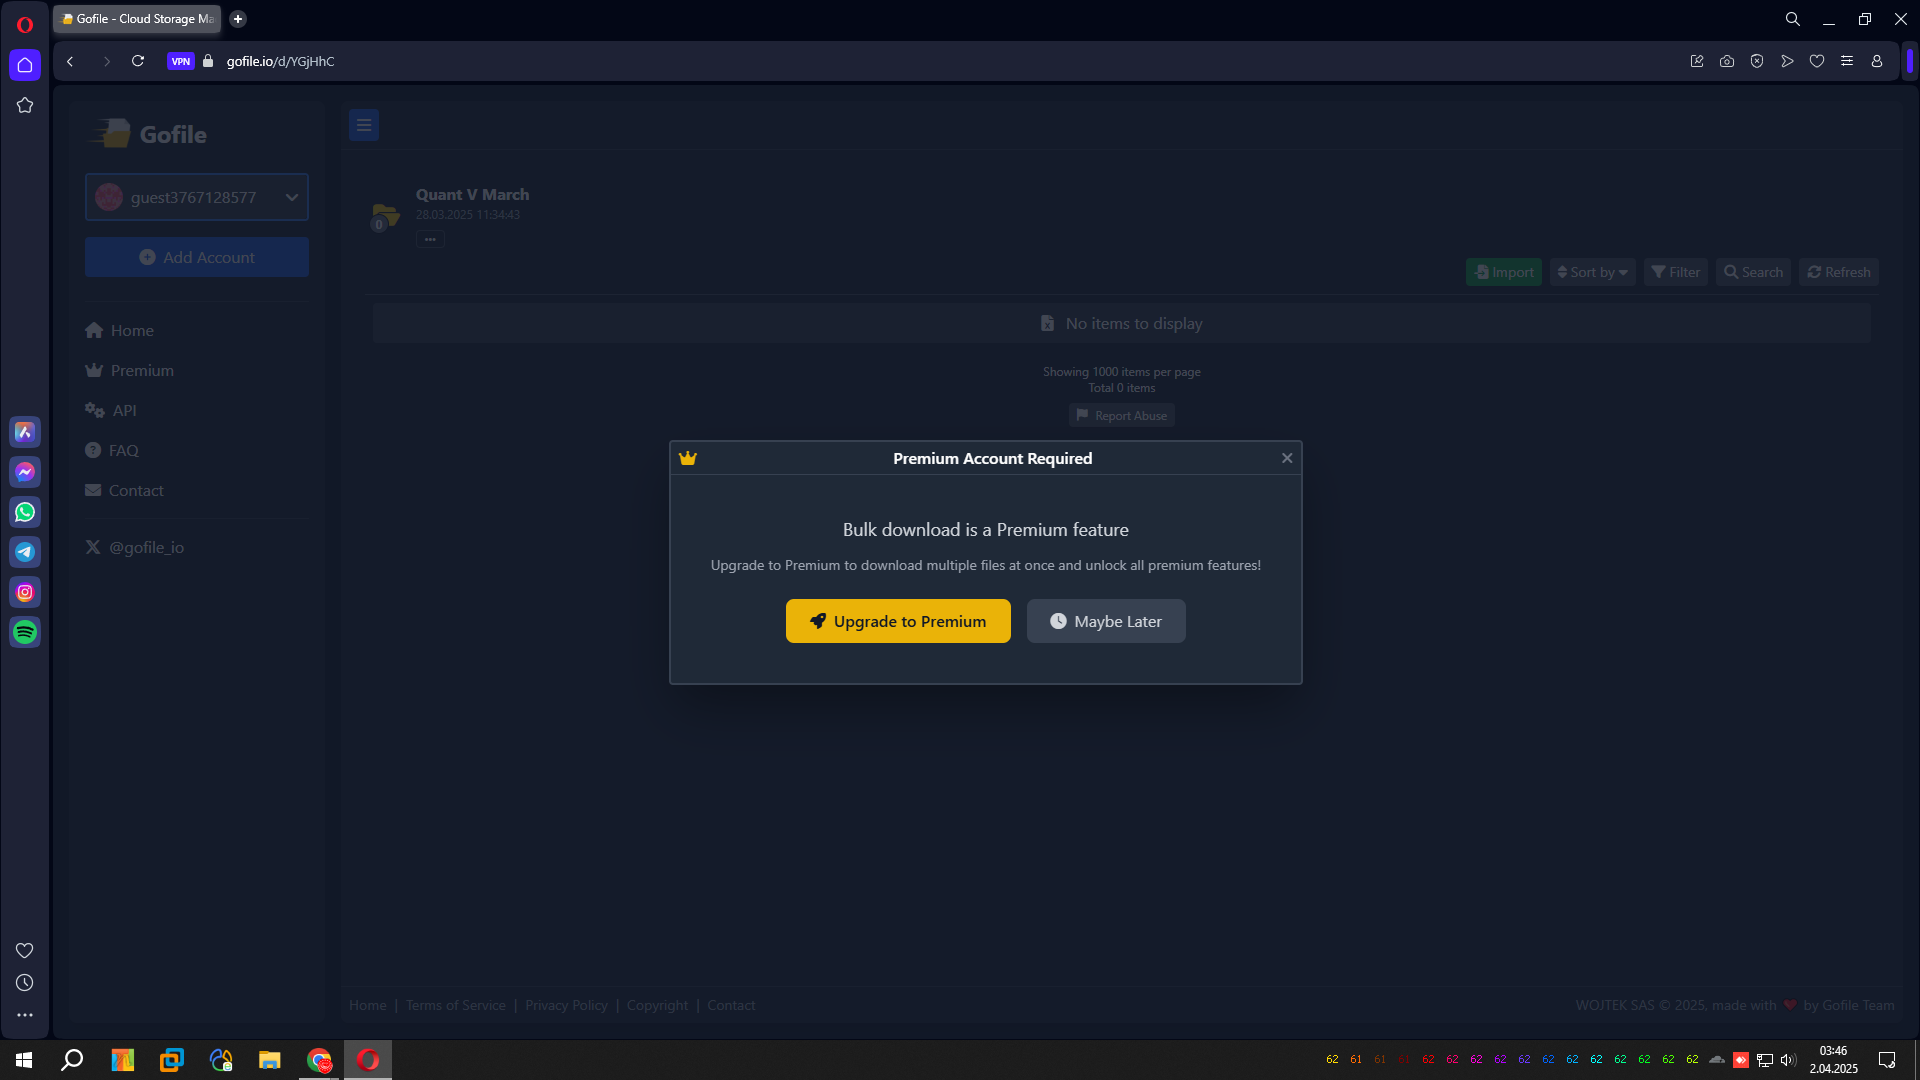
Task: Open Spotify in the Opera sidebar
Action: coord(25,632)
